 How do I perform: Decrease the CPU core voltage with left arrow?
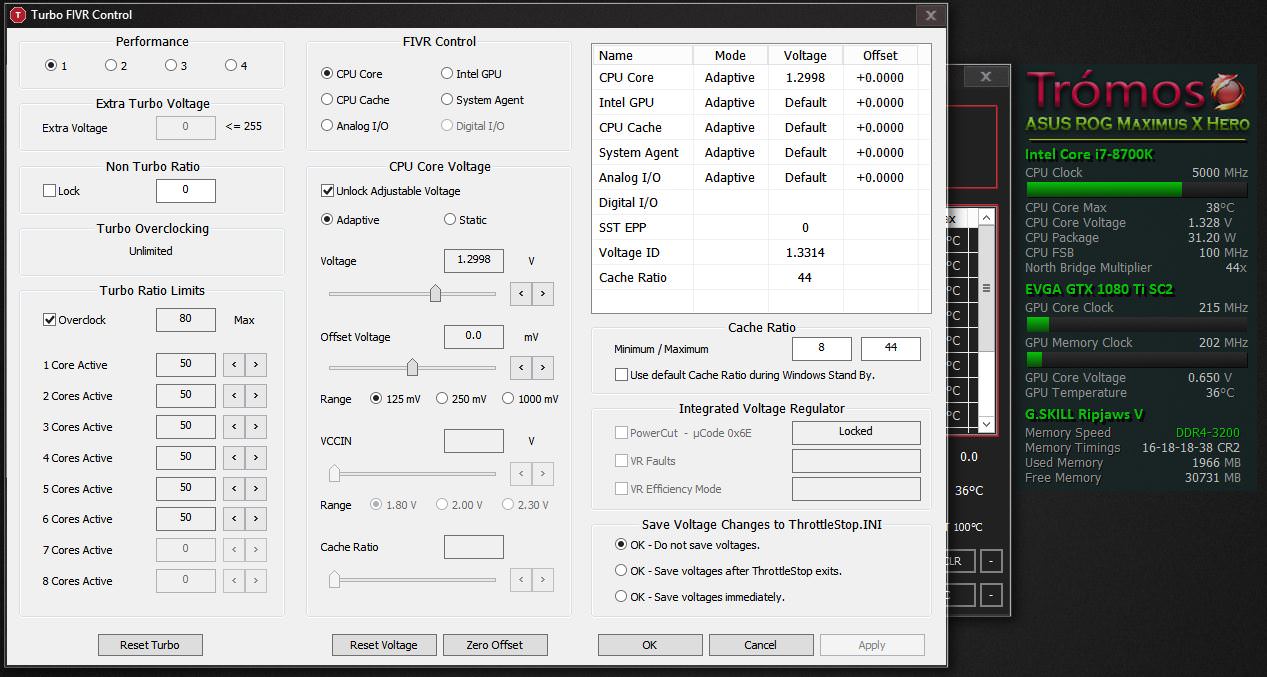pyautogui.click(x=521, y=294)
